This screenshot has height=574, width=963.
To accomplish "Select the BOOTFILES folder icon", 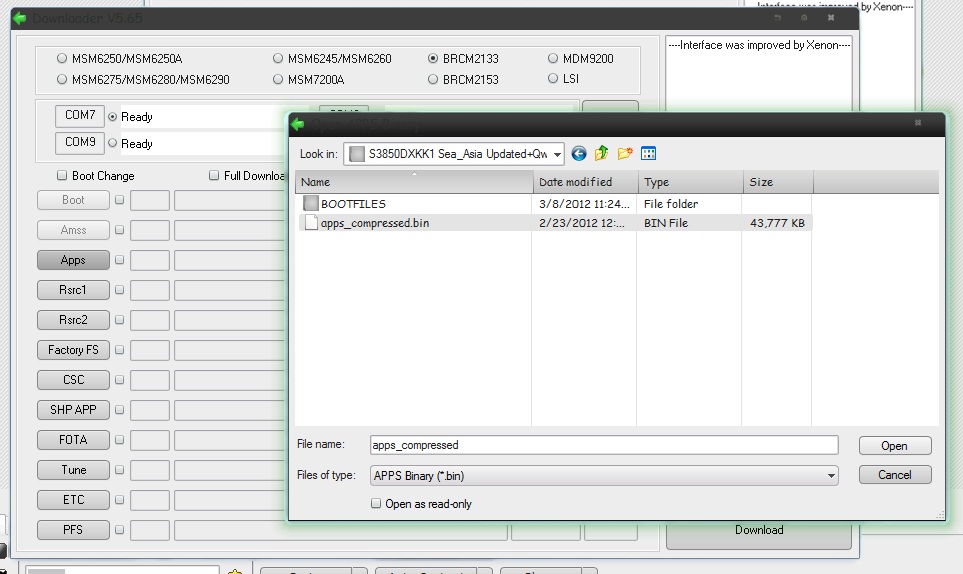I will [310, 204].
